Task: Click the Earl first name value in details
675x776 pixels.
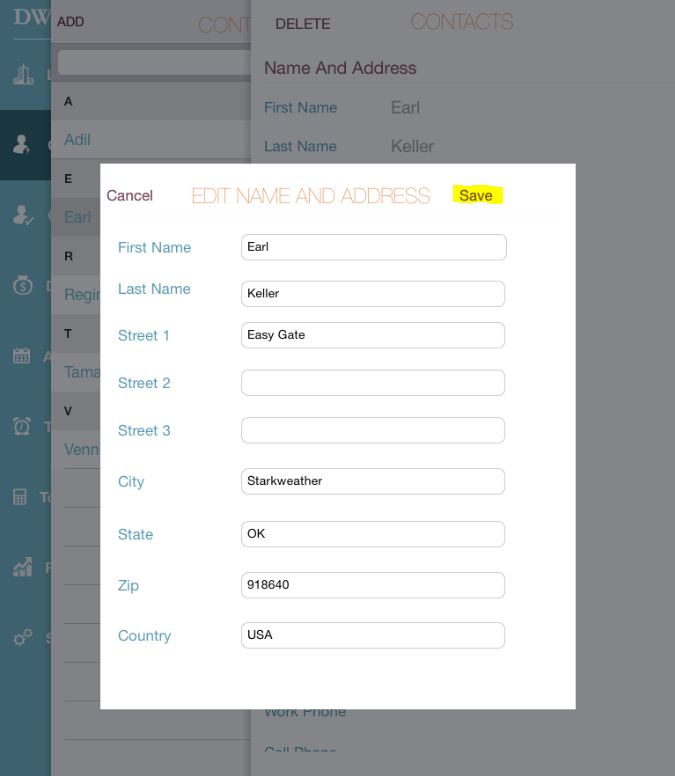Action: pyautogui.click(x=405, y=107)
